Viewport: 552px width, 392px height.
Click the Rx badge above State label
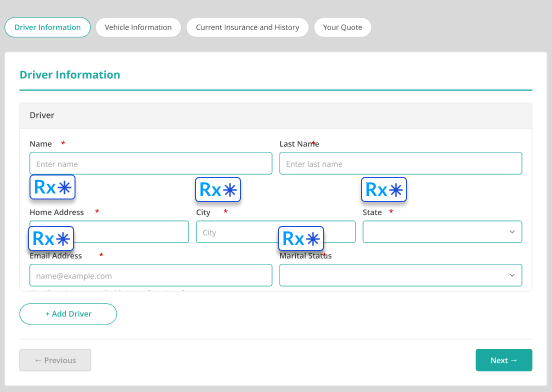tap(384, 190)
